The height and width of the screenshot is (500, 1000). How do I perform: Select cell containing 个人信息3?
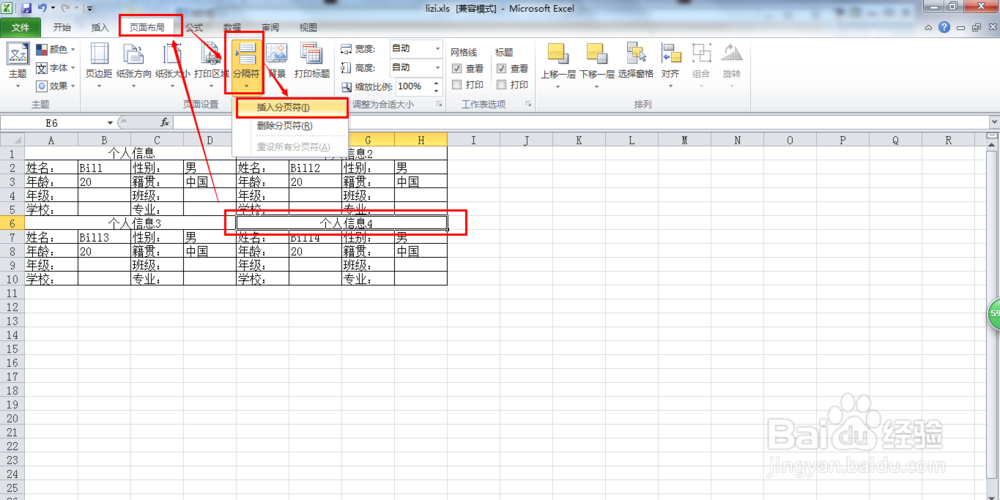point(131,223)
